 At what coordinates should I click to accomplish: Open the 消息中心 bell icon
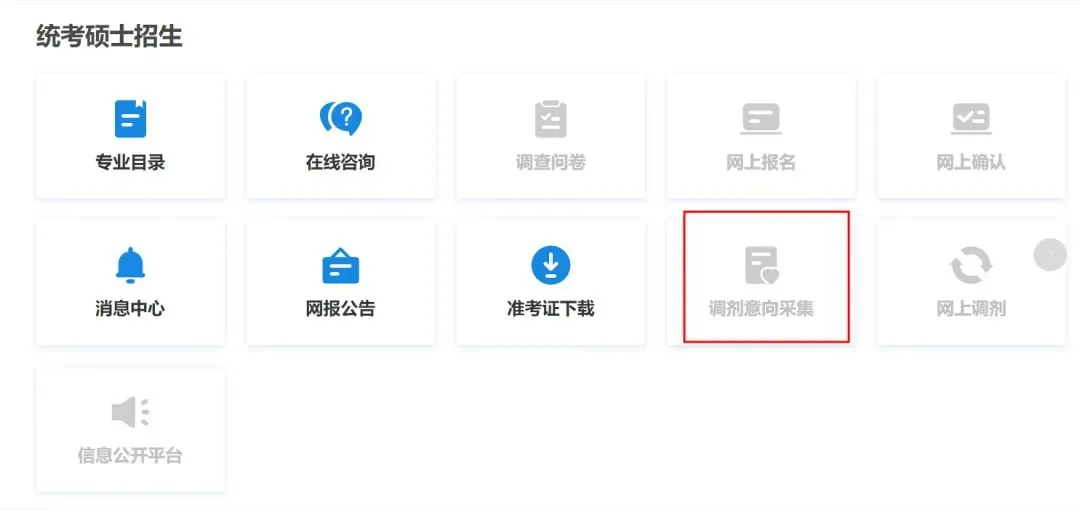point(130,265)
